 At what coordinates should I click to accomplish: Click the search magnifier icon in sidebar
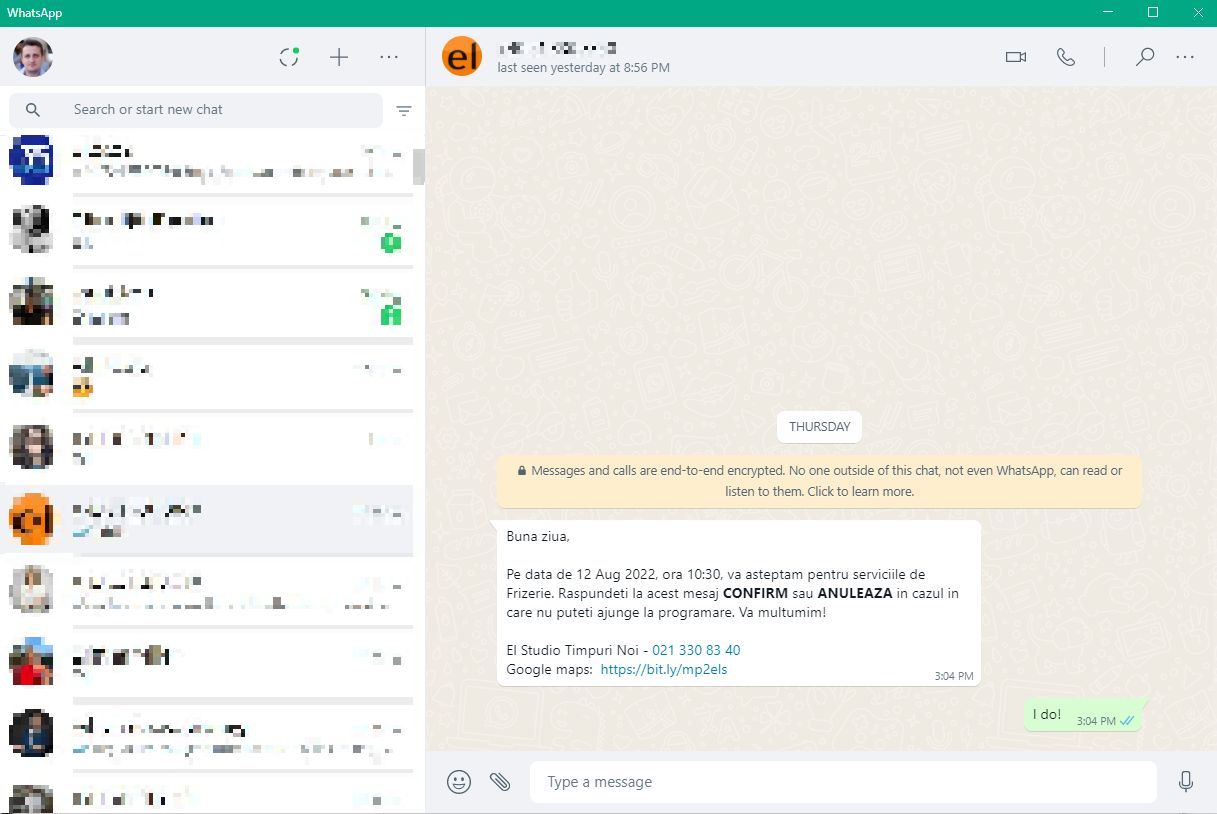click(33, 110)
